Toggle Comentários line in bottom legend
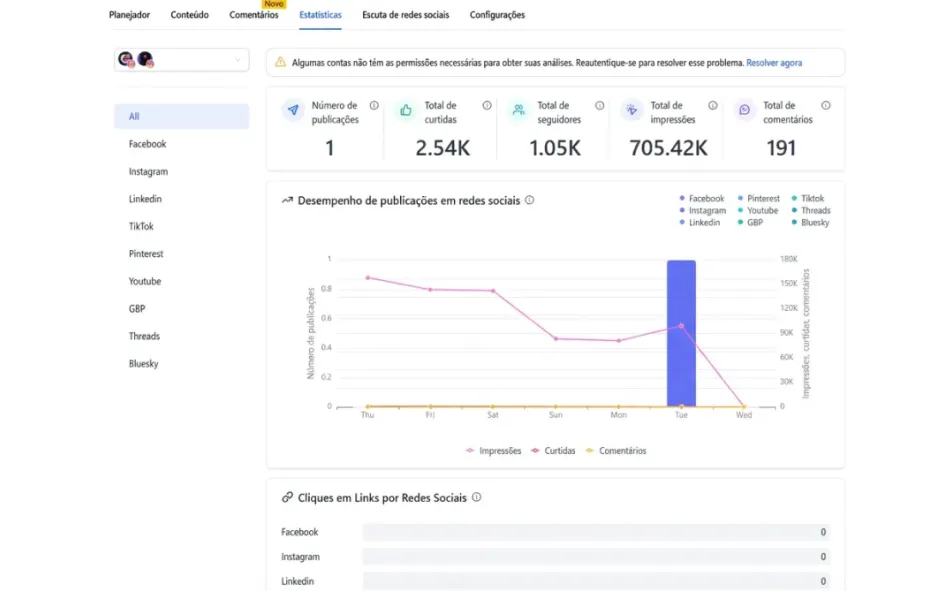This screenshot has width=945, height=591. (616, 451)
